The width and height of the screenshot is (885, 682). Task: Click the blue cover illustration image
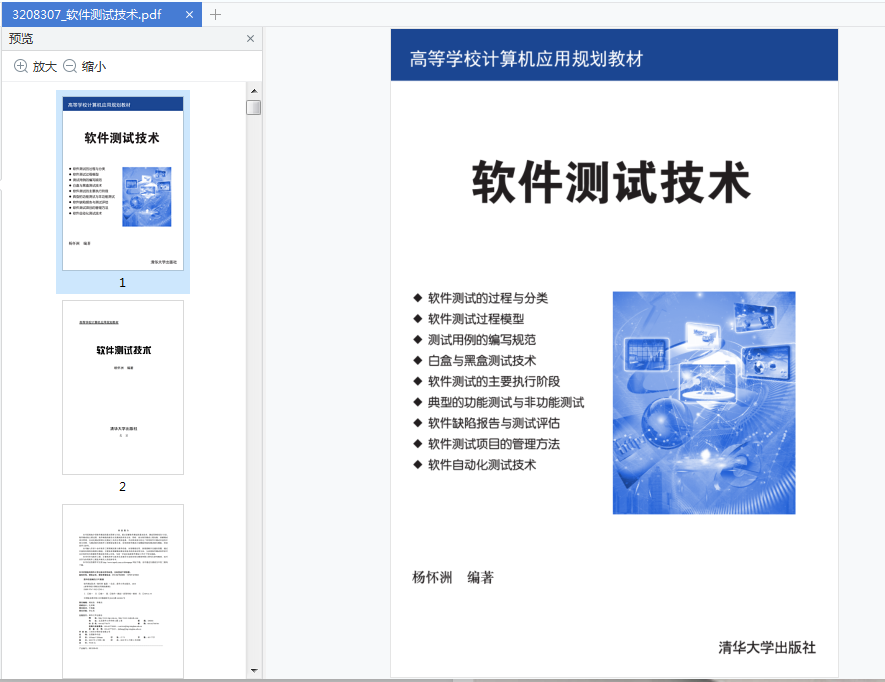(x=704, y=403)
